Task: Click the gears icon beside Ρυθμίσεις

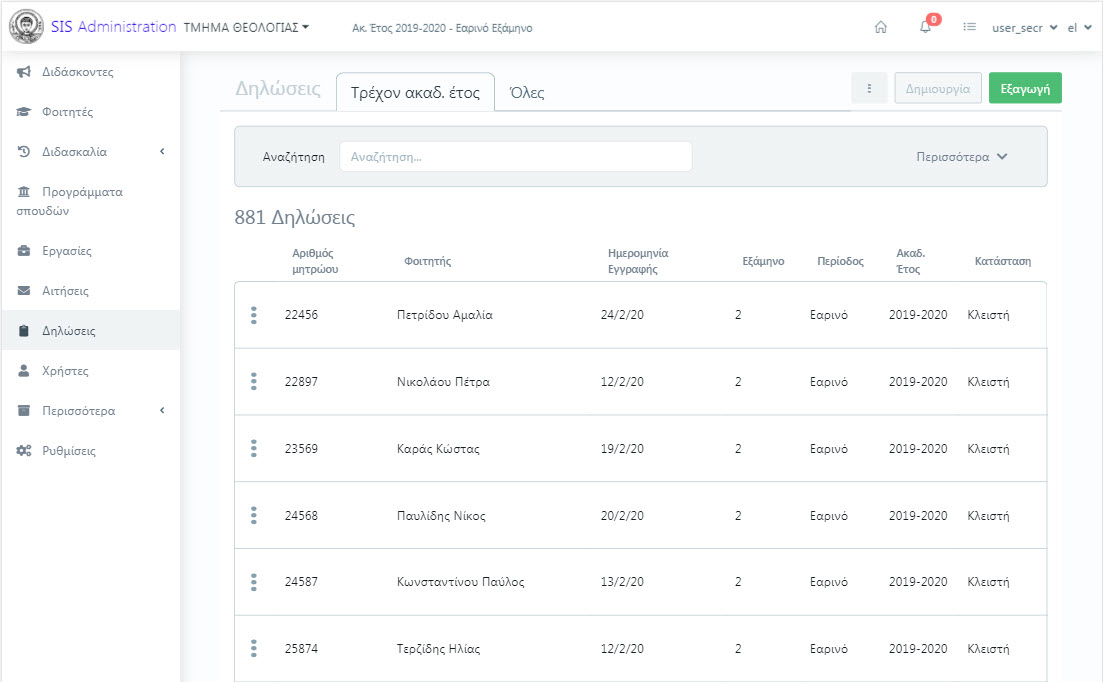Action: (x=24, y=451)
